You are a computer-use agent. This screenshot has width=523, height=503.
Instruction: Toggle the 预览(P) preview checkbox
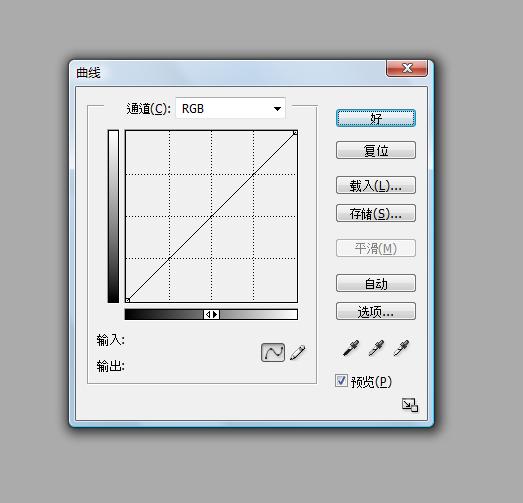tap(341, 381)
